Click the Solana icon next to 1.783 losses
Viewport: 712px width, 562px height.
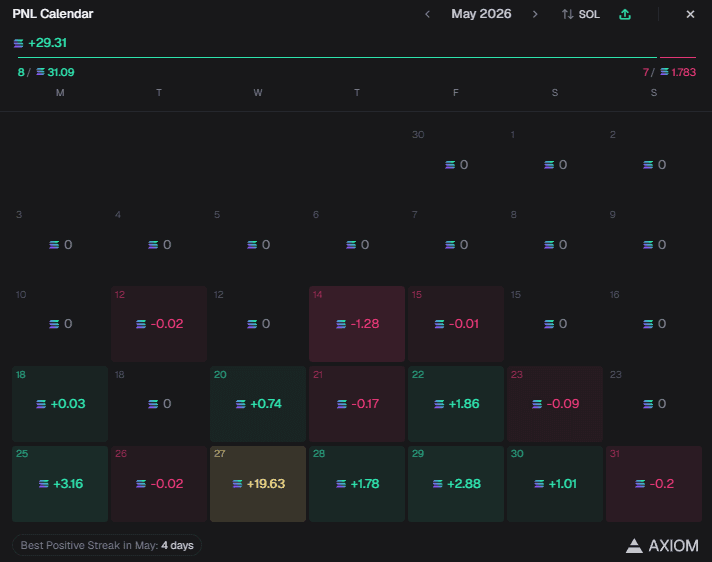664,72
